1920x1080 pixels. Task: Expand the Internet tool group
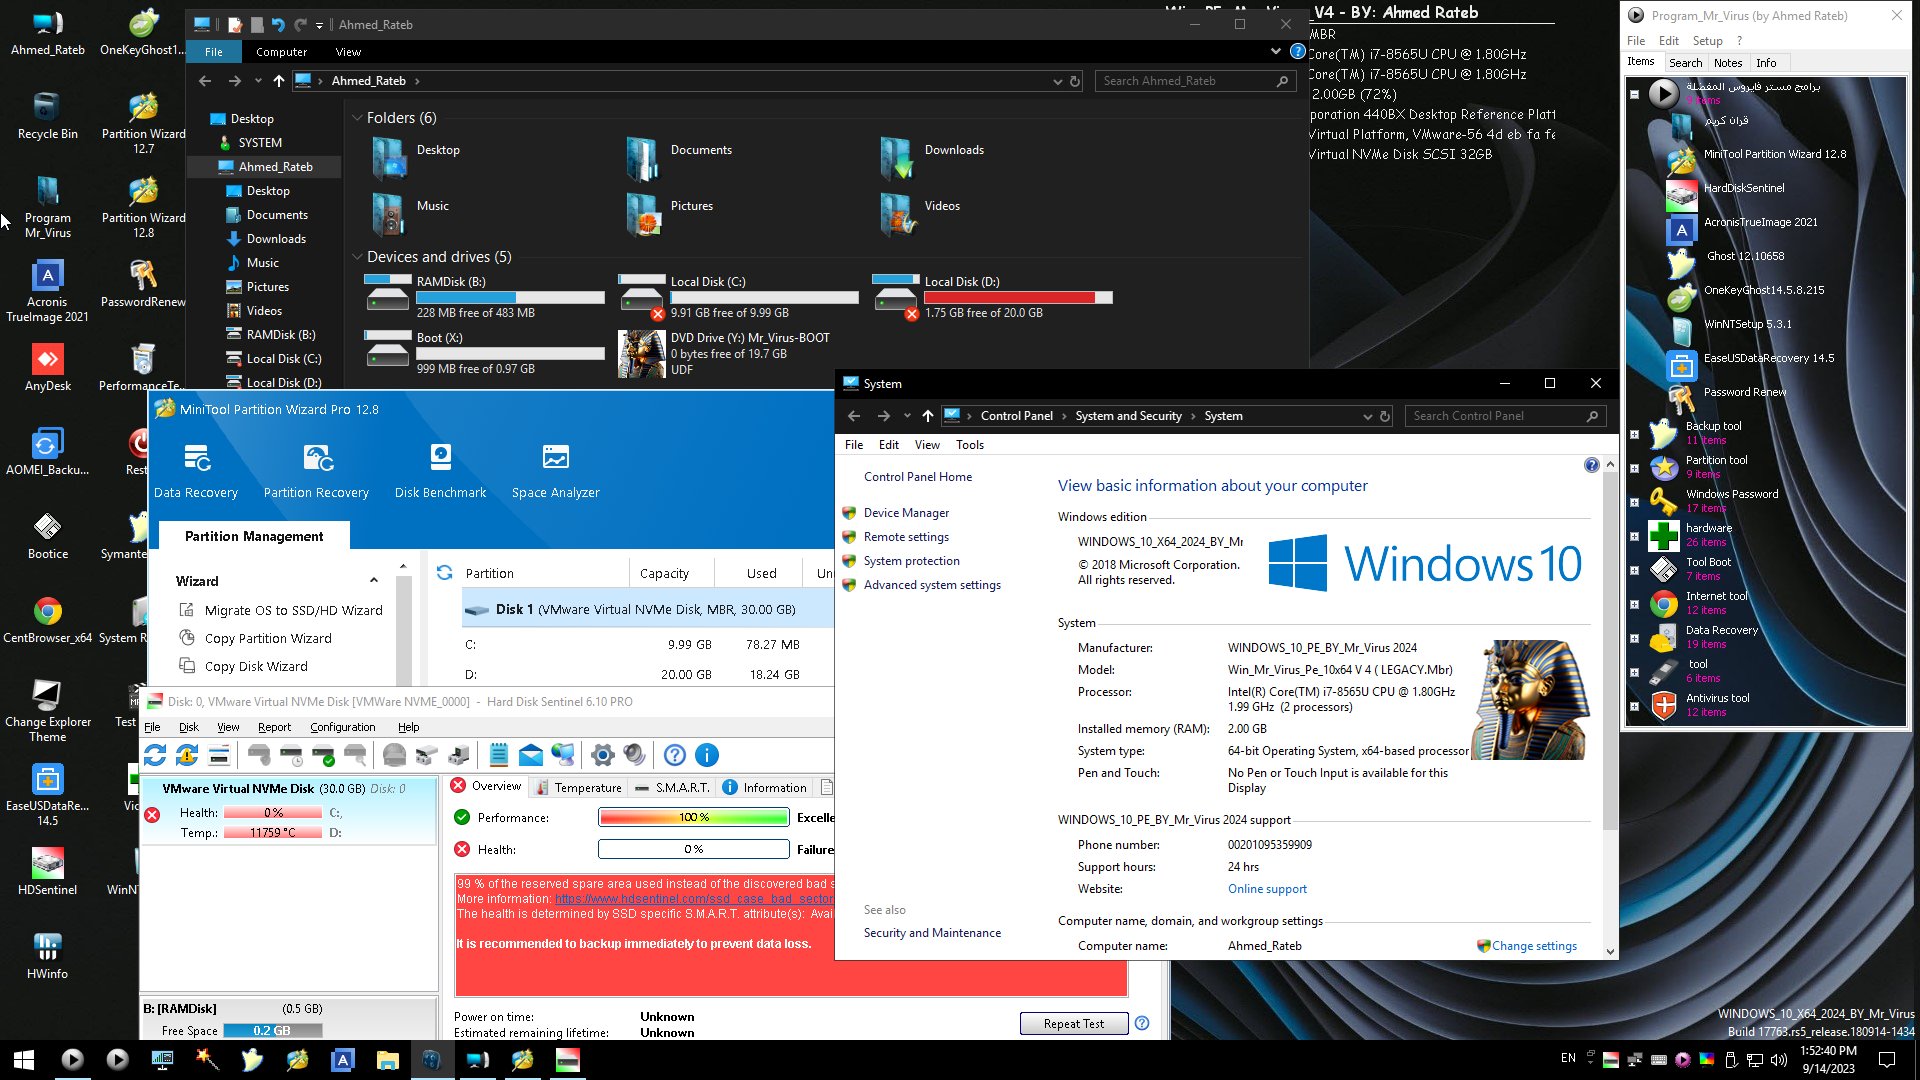coord(1634,604)
